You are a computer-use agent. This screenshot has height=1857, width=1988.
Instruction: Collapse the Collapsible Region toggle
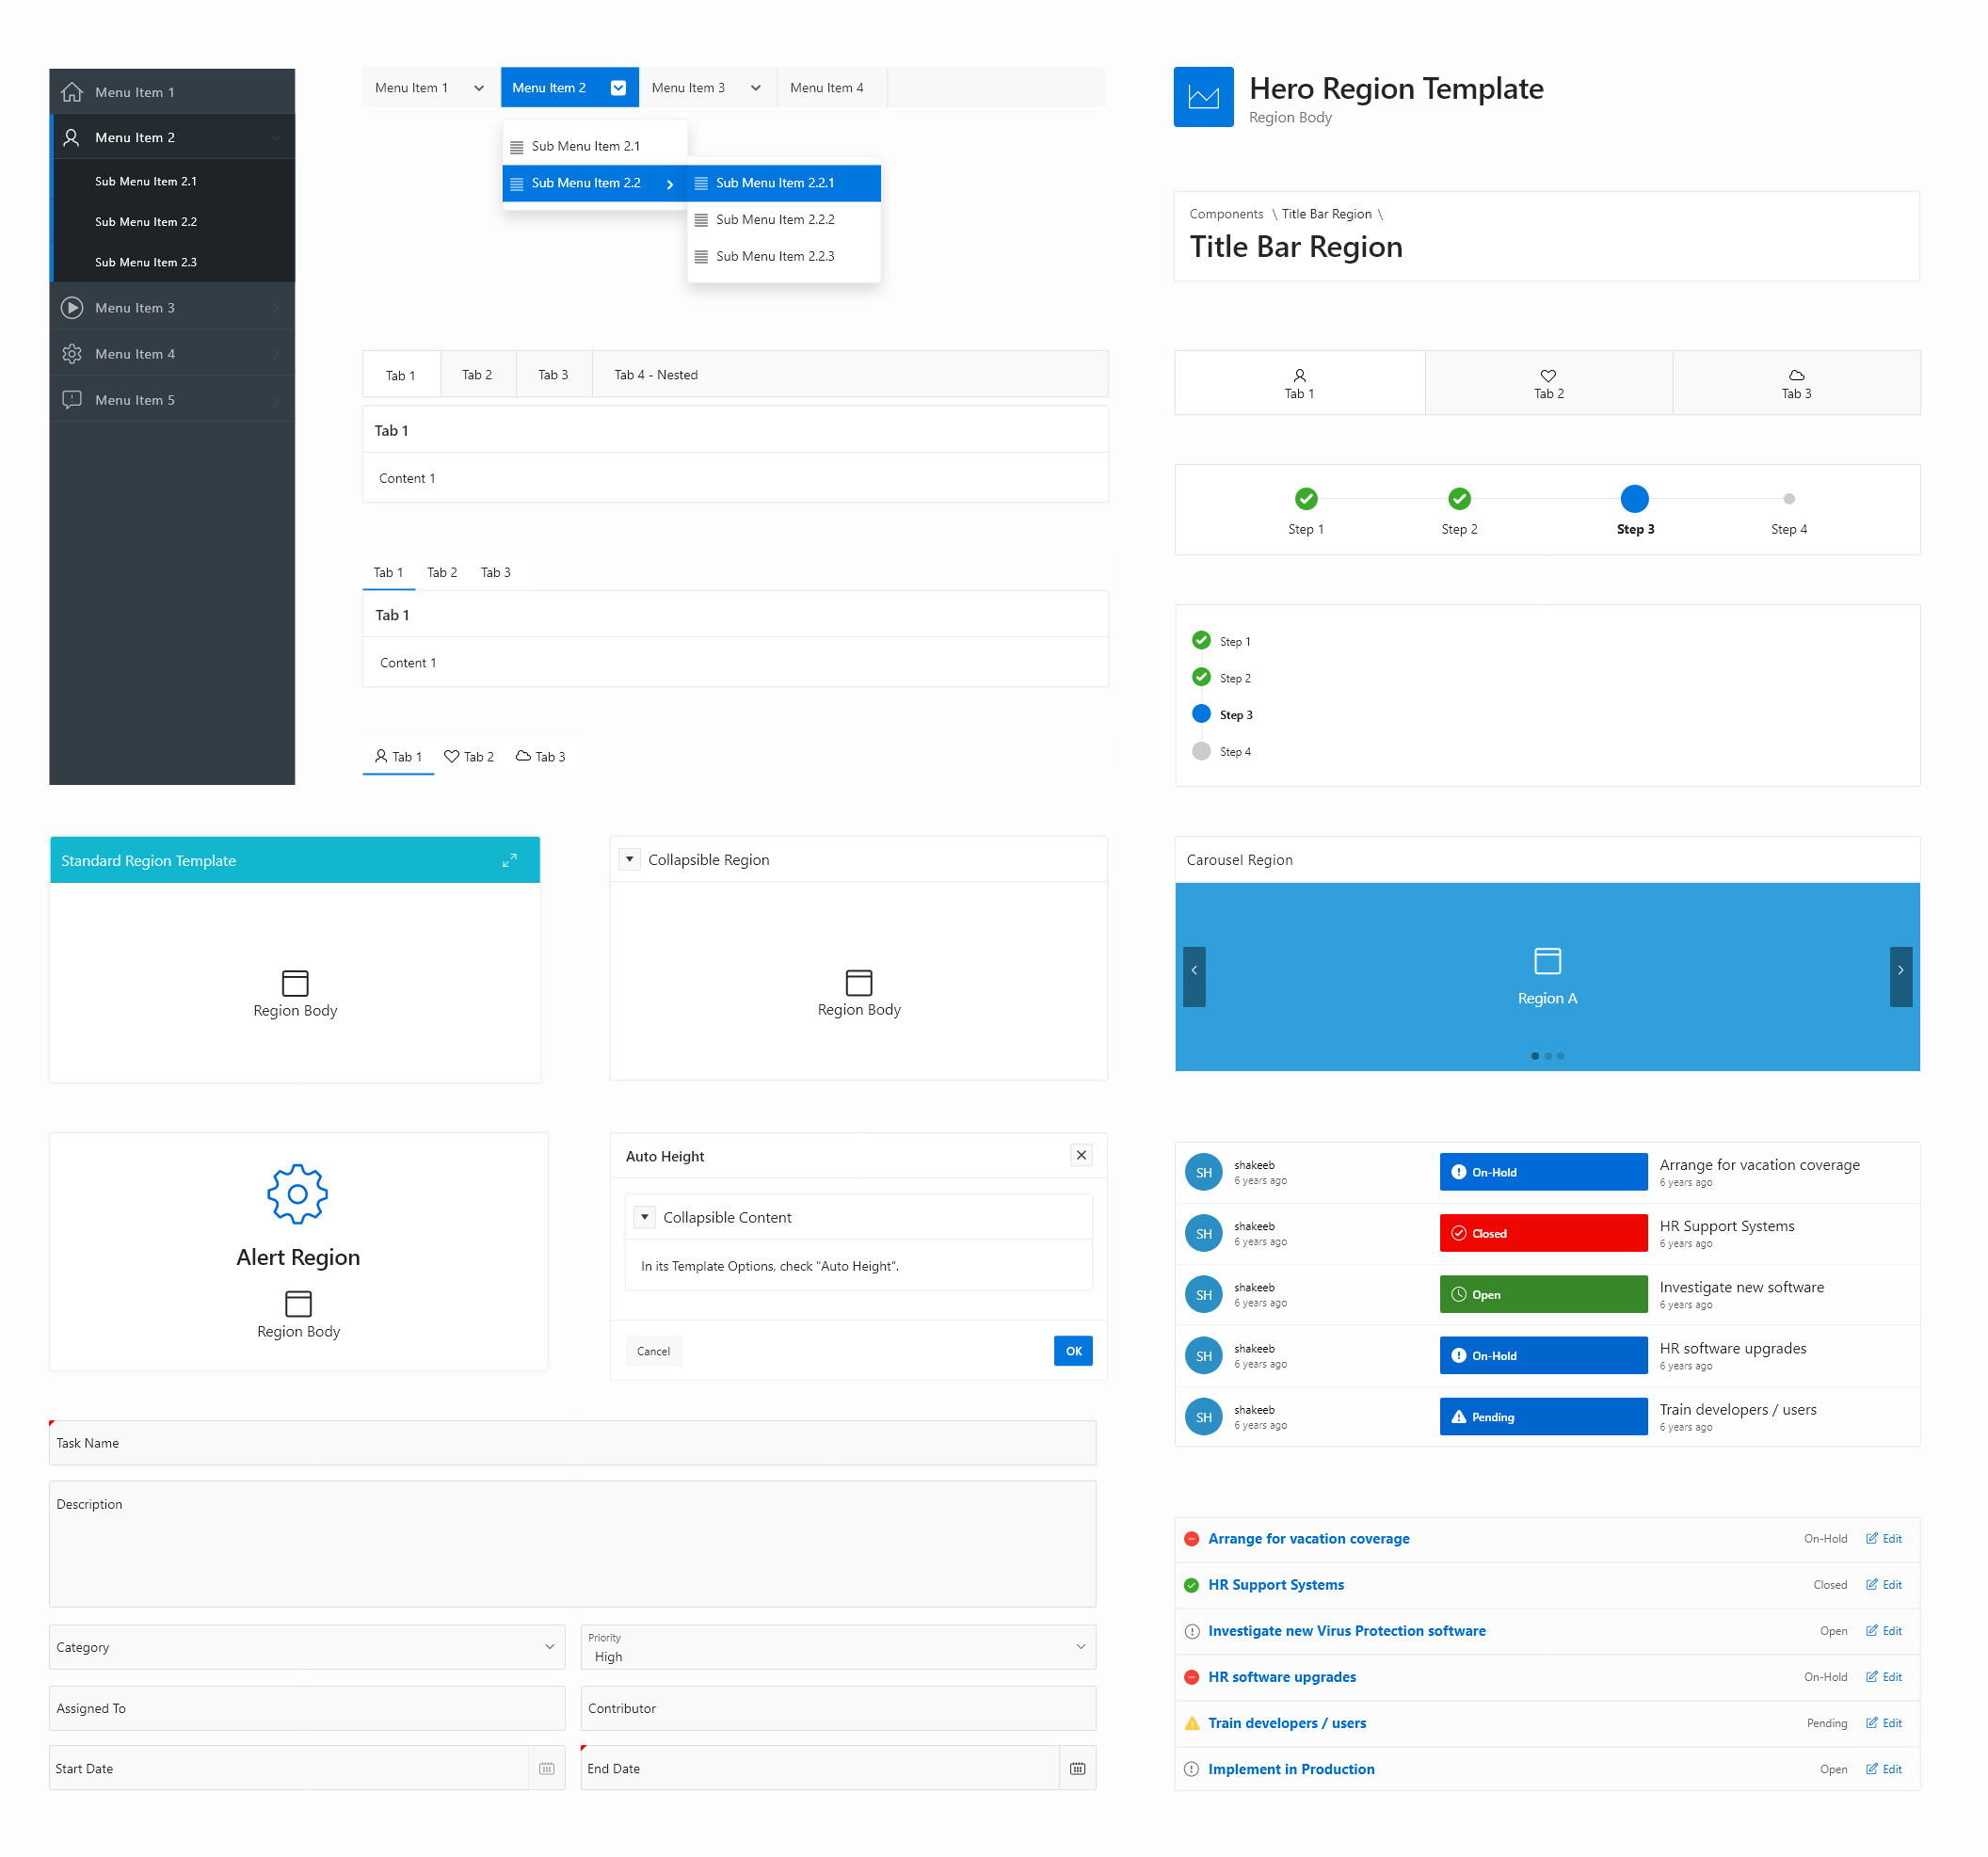(x=629, y=859)
